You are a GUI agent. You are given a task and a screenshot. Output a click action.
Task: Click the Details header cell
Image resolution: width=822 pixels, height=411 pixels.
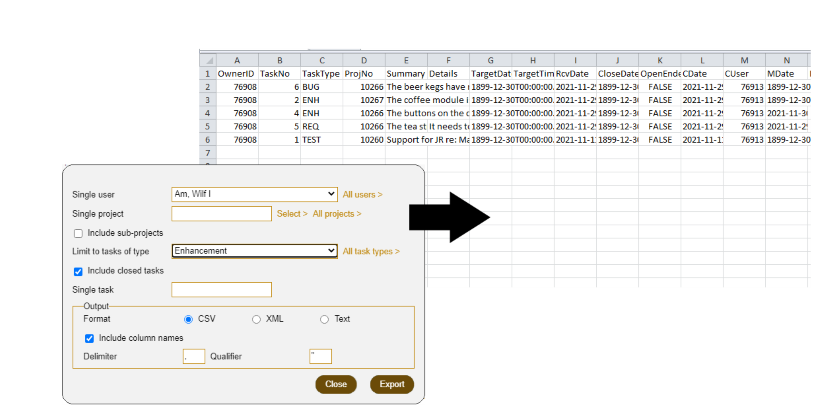(x=448, y=74)
